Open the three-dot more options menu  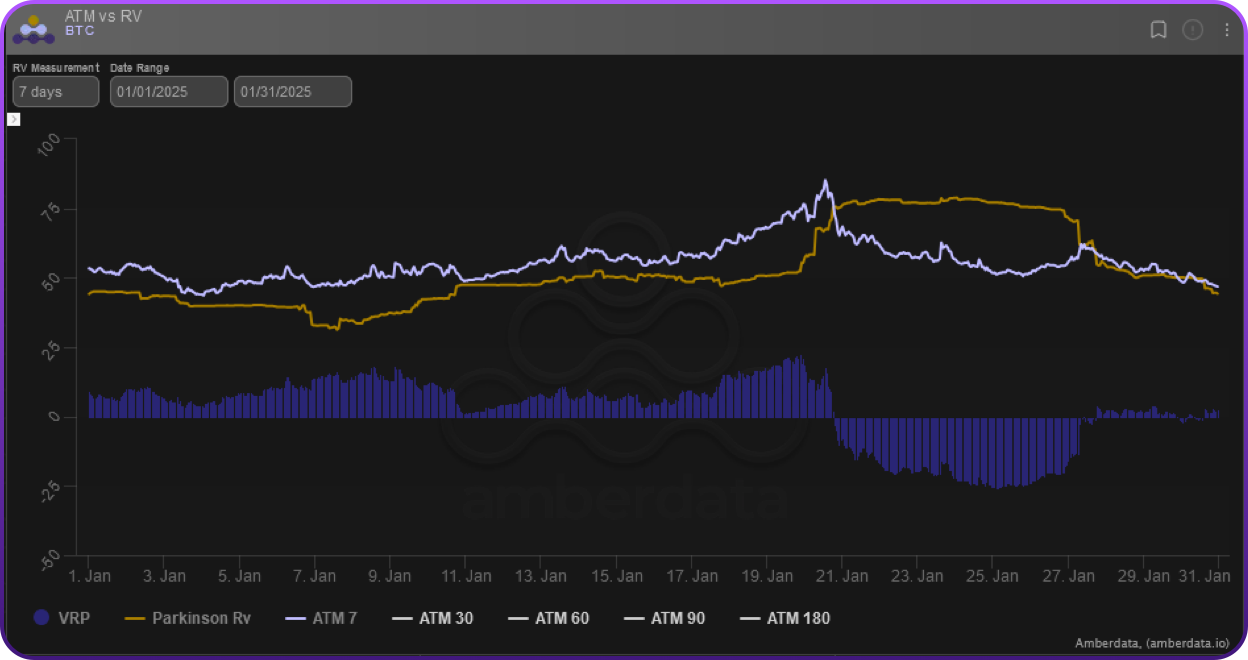point(1227,30)
